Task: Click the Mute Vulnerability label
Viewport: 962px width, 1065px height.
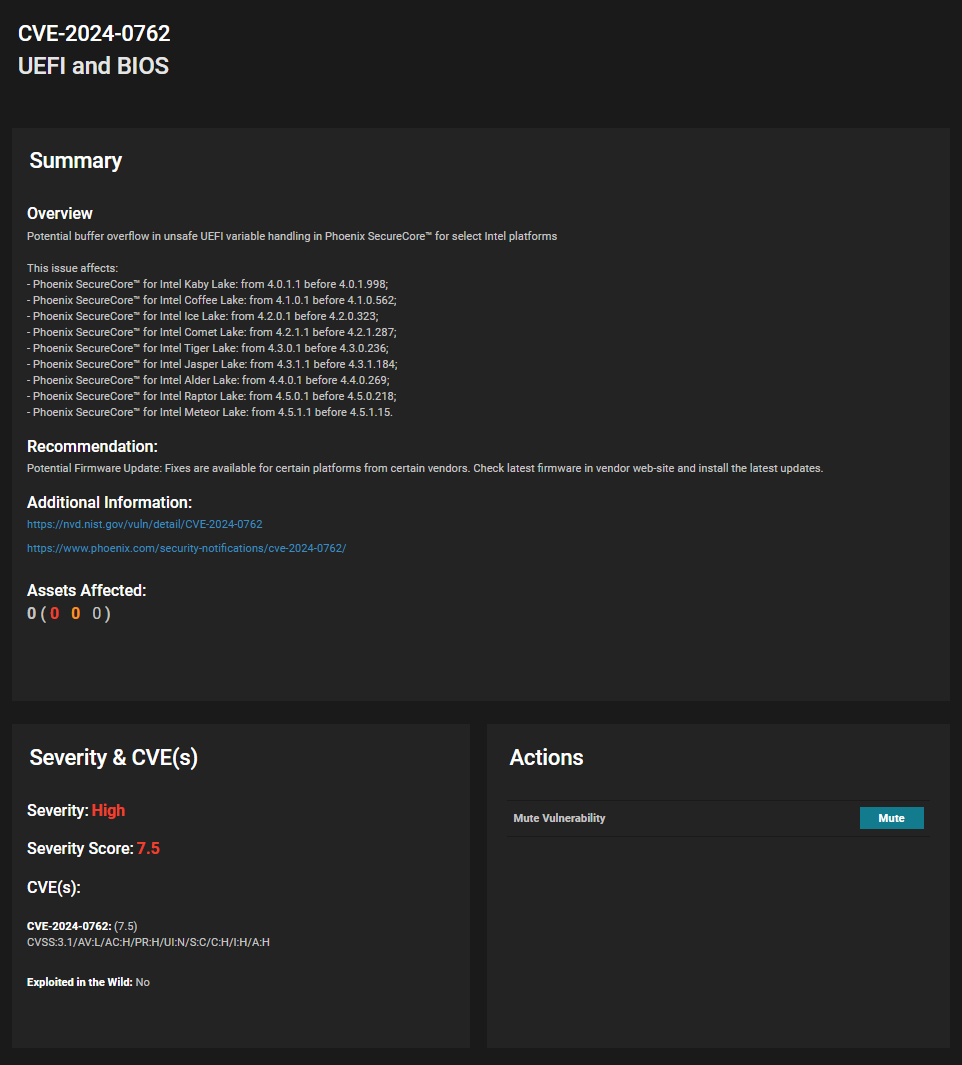Action: tap(559, 818)
